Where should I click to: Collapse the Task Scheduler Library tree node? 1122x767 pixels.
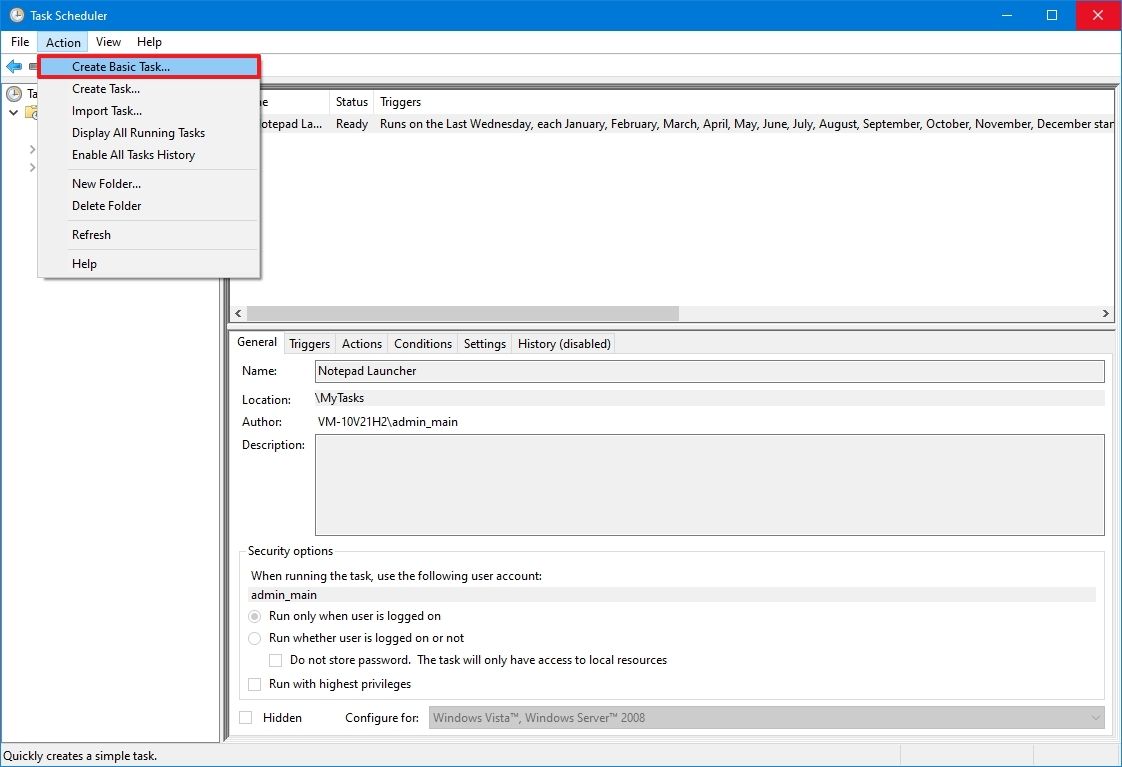point(14,112)
